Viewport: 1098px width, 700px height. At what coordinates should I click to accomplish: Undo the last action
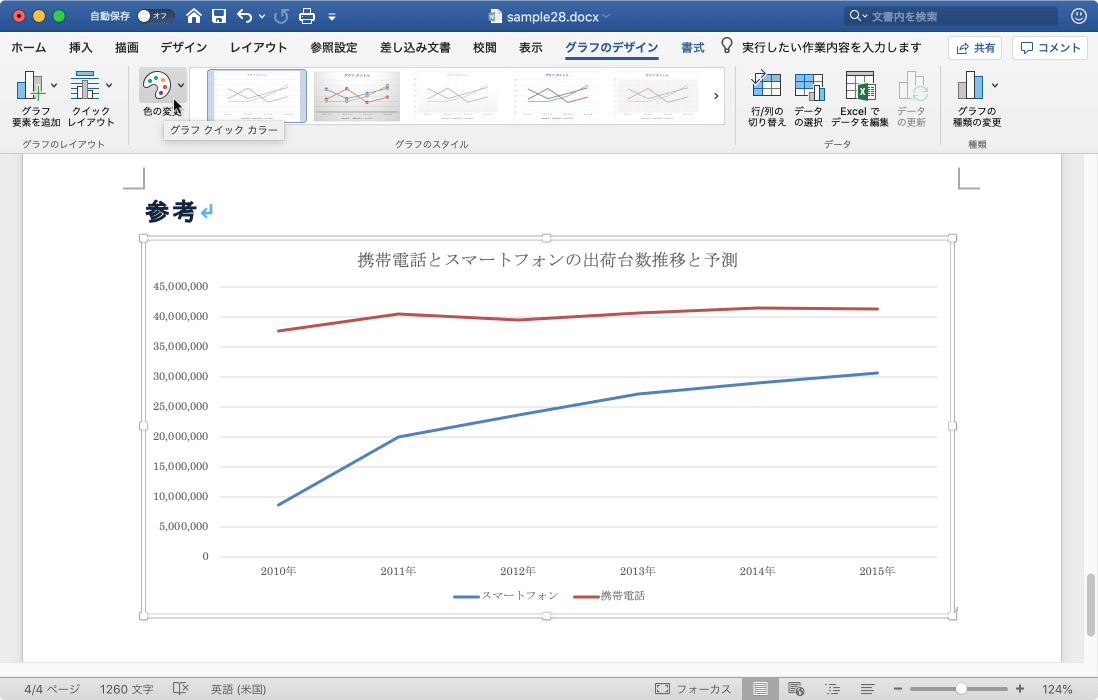(x=244, y=16)
